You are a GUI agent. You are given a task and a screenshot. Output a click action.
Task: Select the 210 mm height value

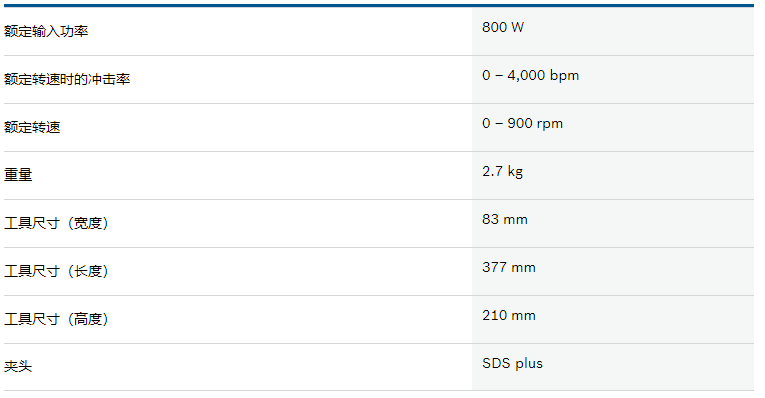click(x=509, y=316)
